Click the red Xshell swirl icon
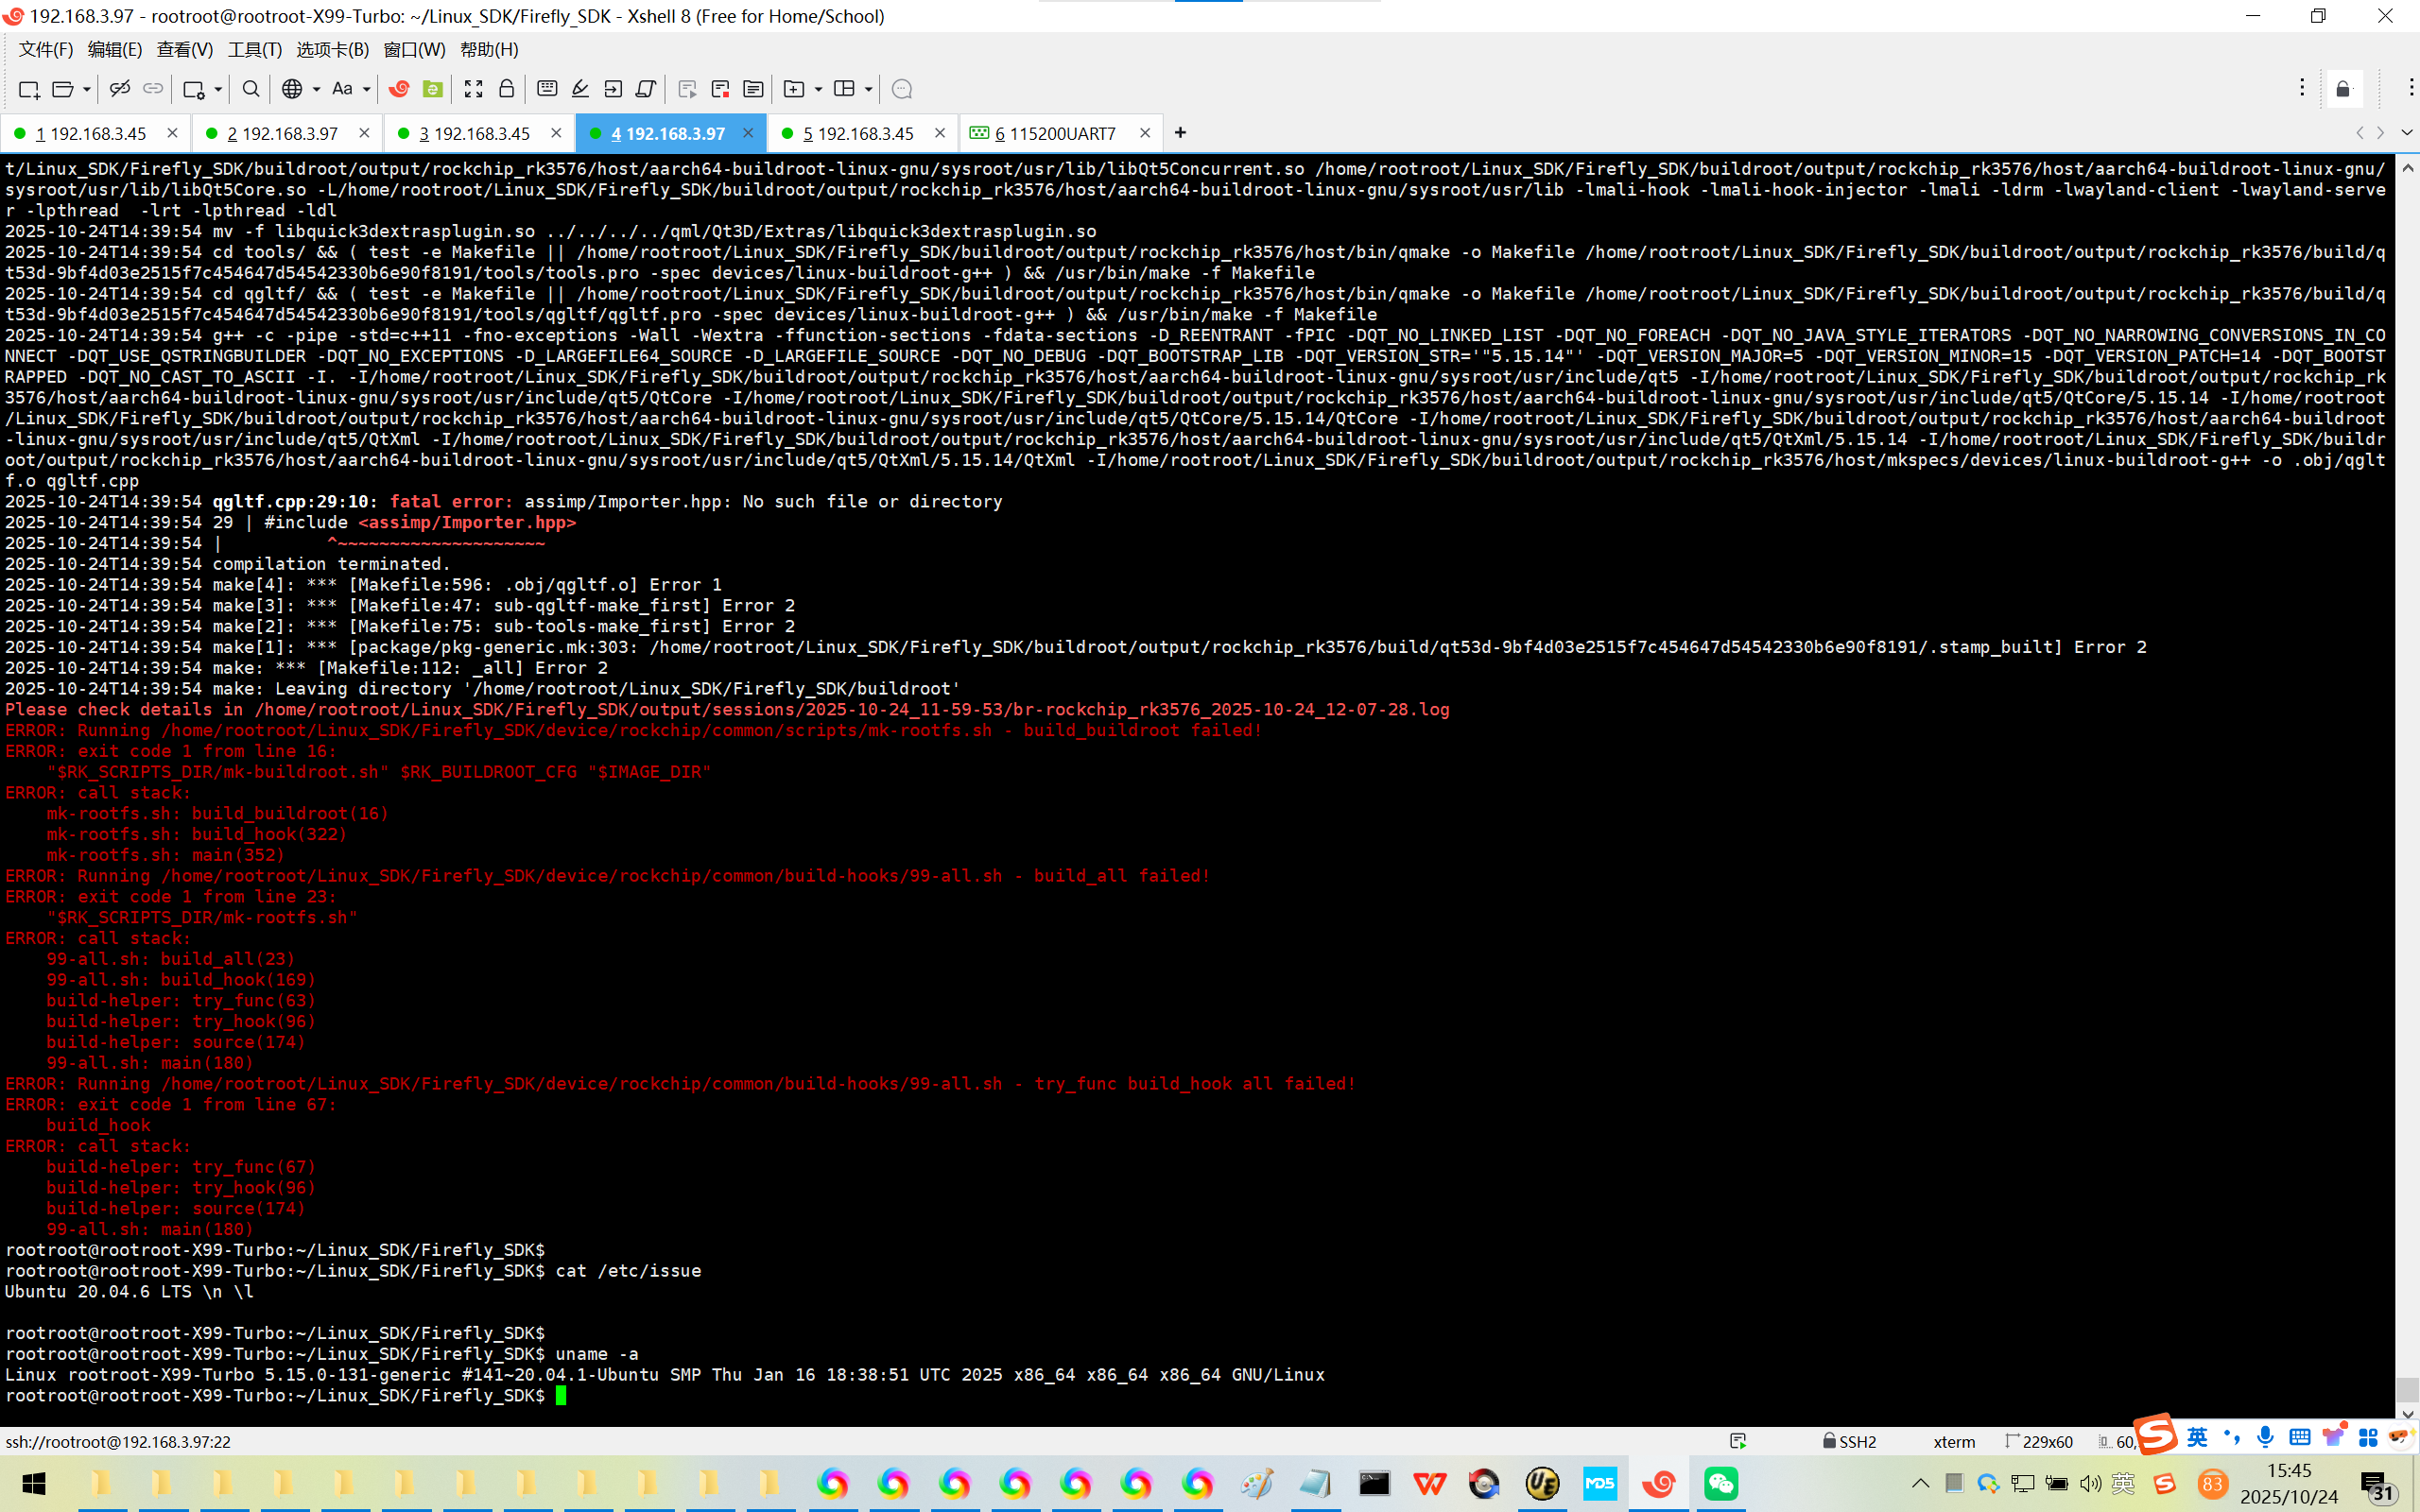 pyautogui.click(x=399, y=89)
